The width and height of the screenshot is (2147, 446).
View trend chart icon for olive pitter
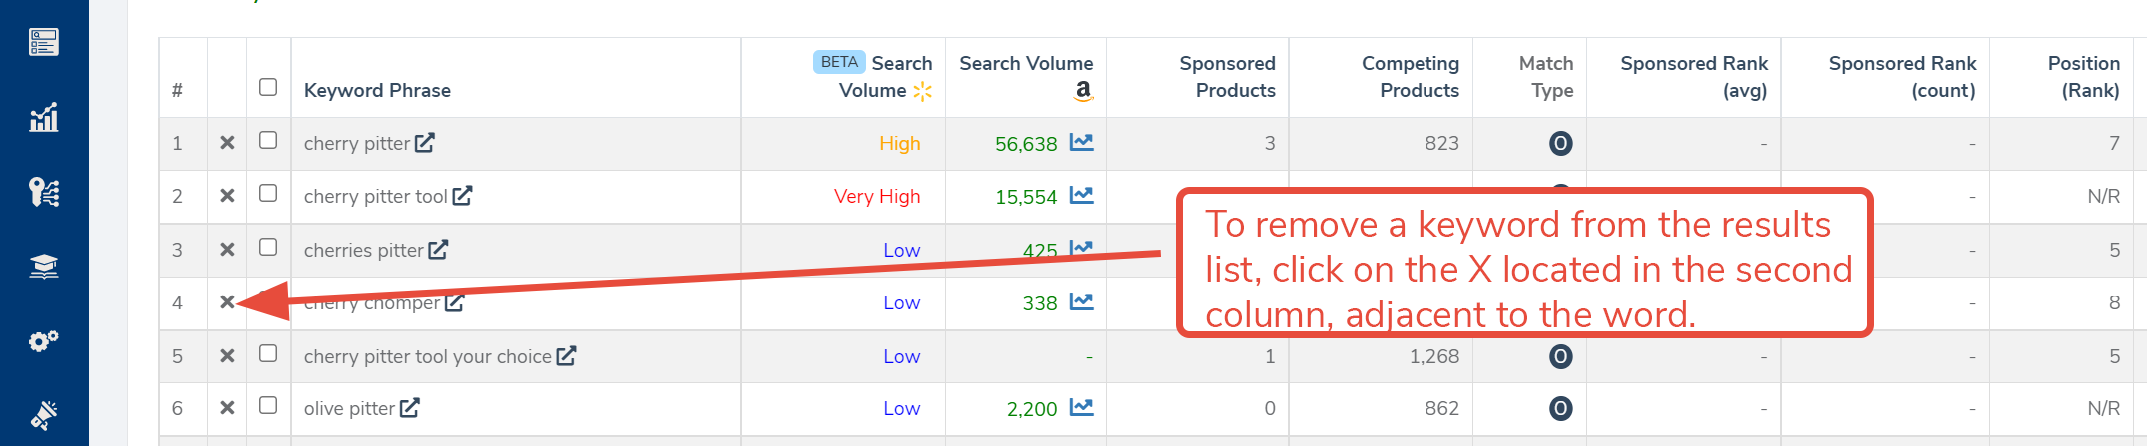click(x=1081, y=408)
